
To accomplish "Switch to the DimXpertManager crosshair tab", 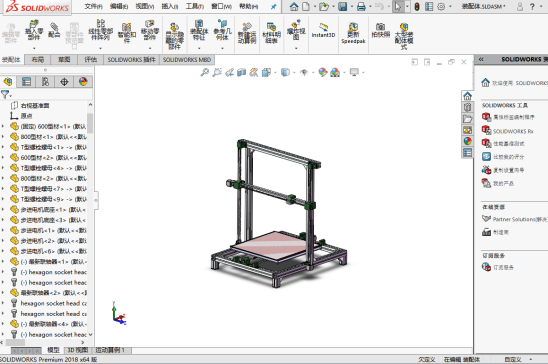I will pos(64,82).
